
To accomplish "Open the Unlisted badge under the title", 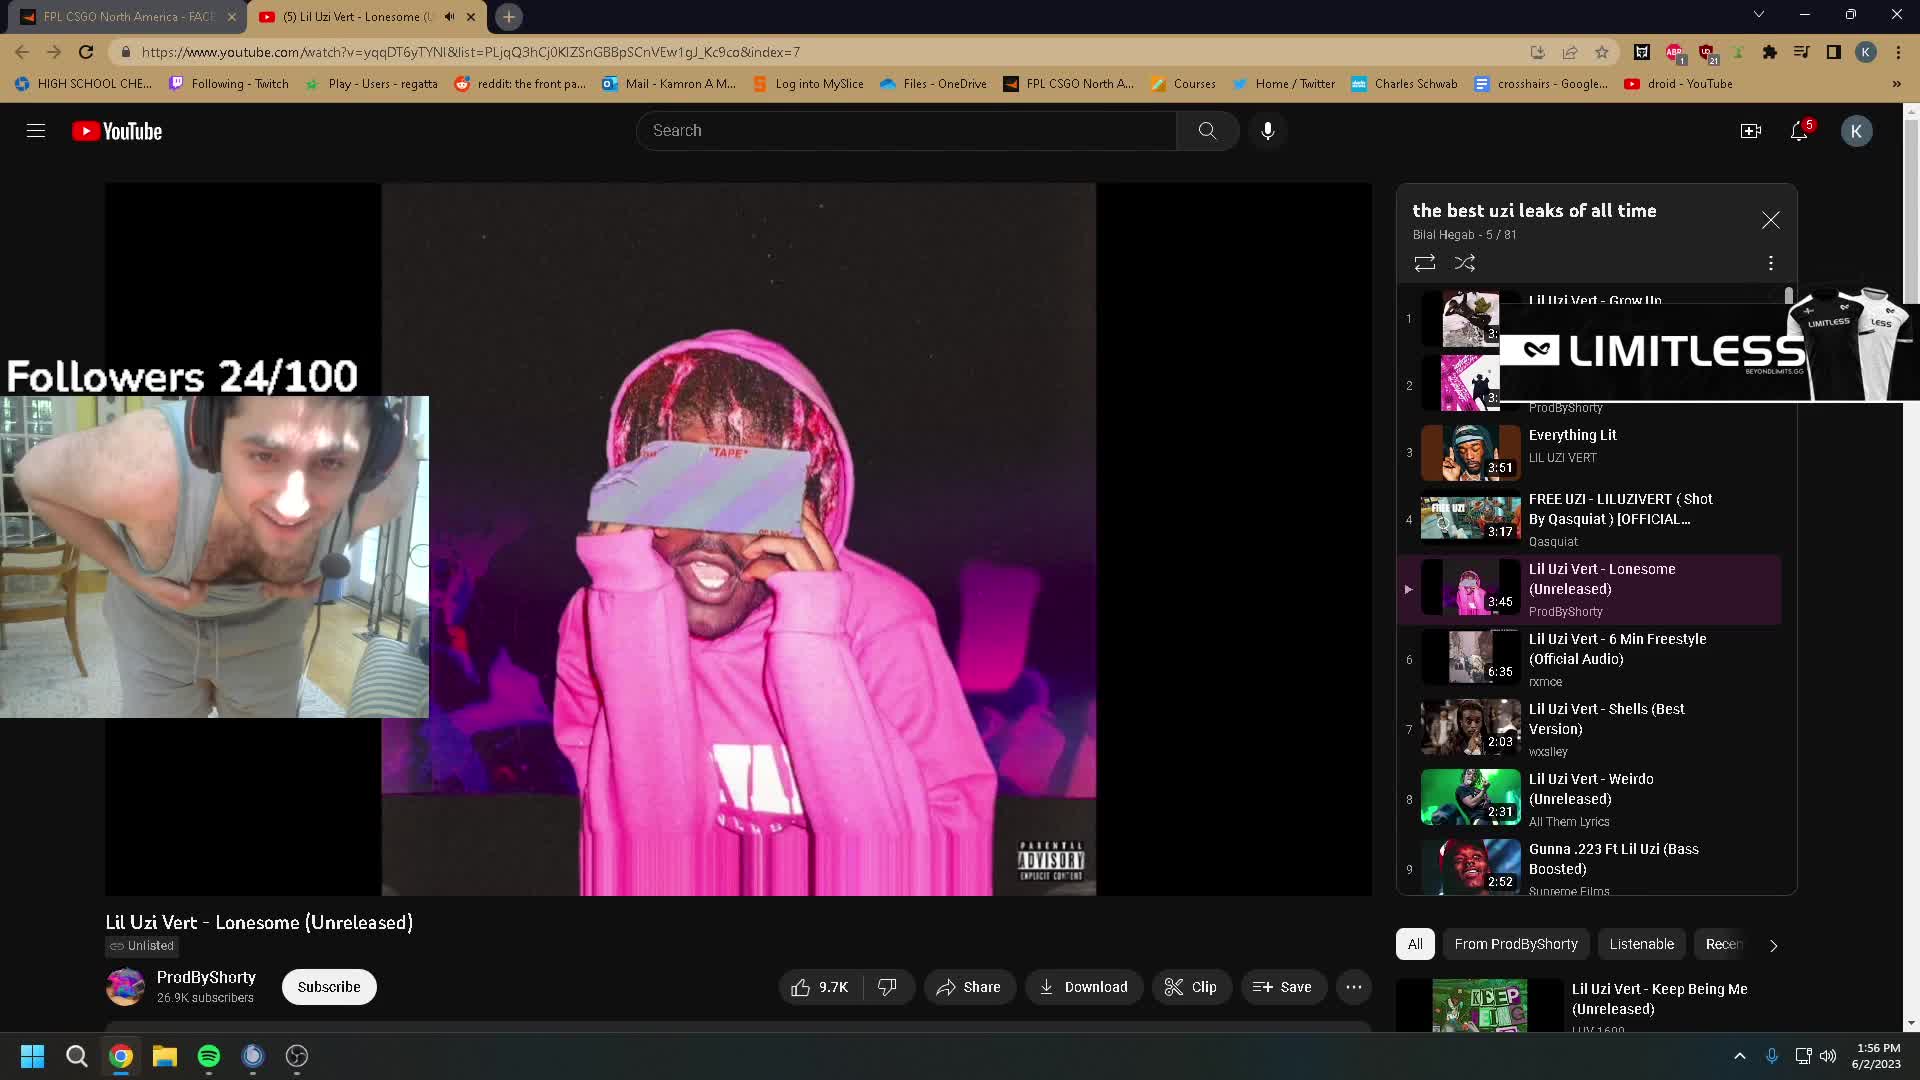I will click(x=142, y=946).
